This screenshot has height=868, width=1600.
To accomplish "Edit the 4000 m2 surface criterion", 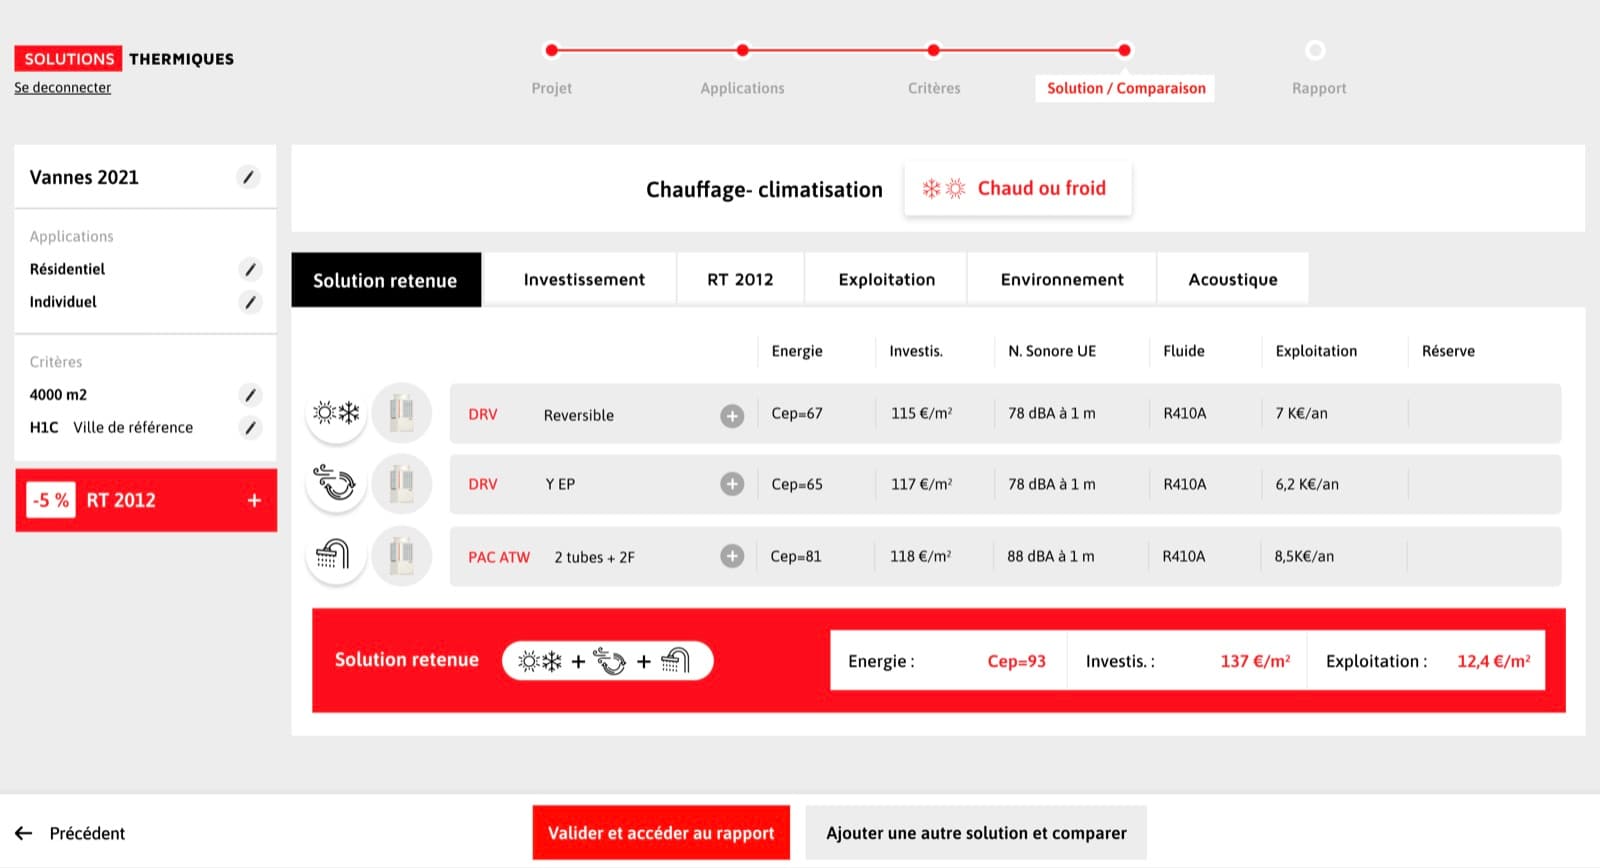I will 250,395.
